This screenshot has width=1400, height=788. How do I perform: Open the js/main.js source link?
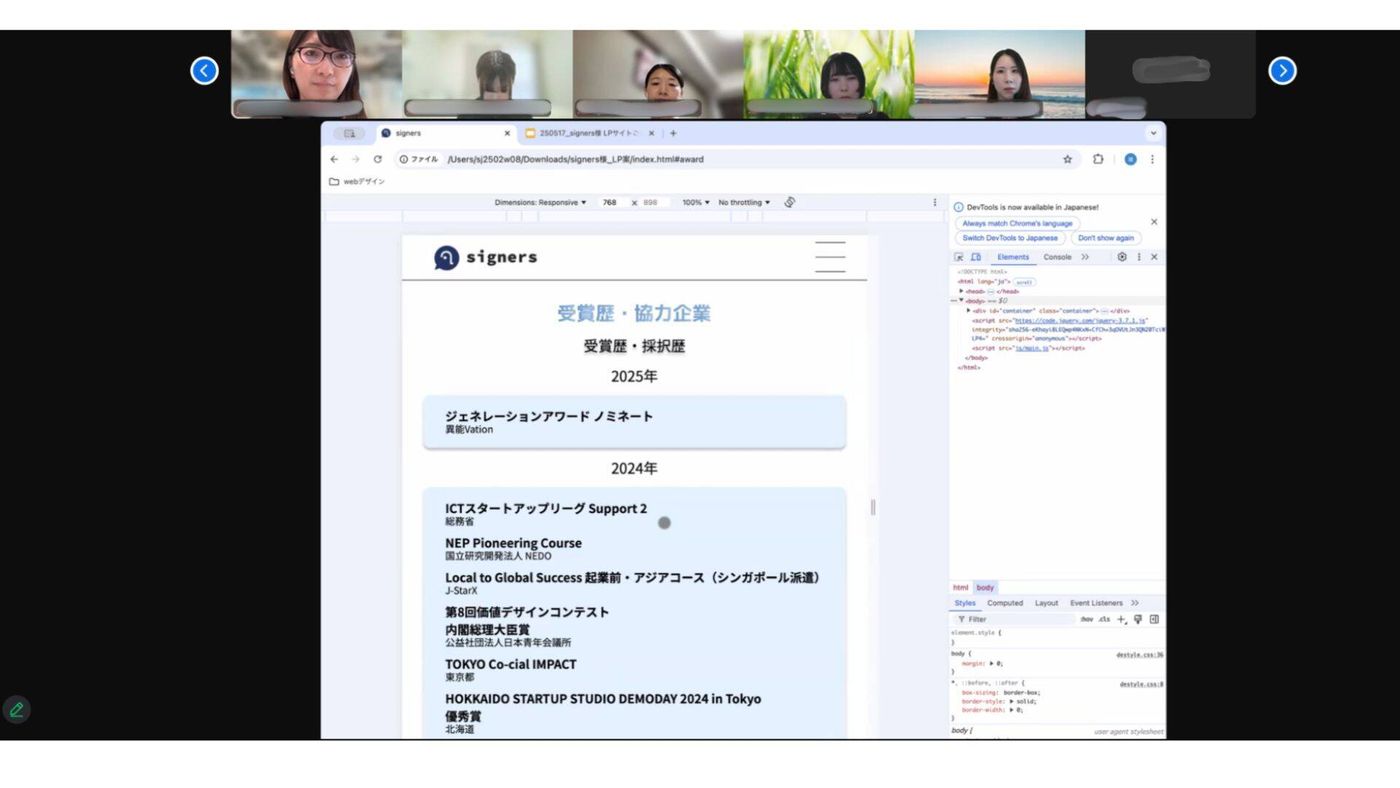(1032, 348)
